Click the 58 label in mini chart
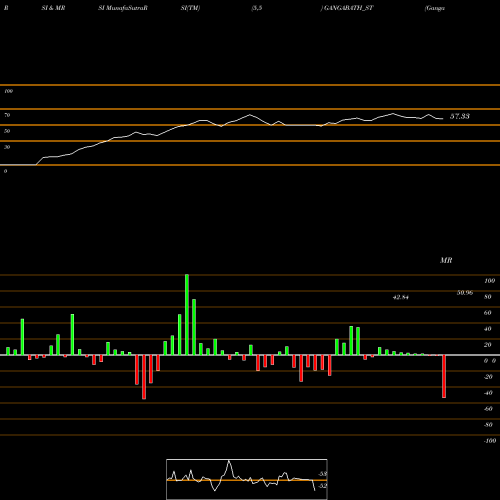 [323, 474]
